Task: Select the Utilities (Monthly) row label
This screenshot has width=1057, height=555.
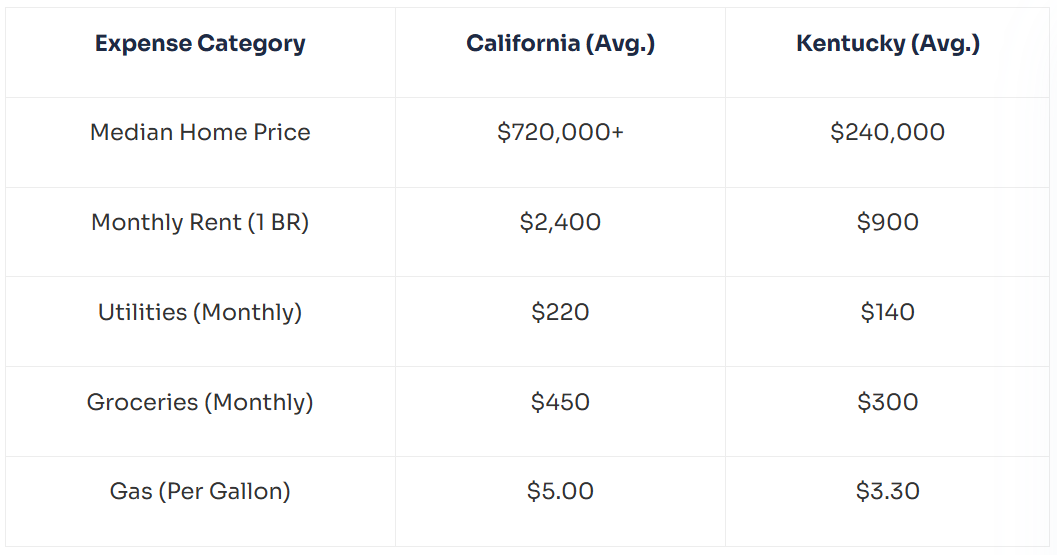Action: tap(200, 312)
